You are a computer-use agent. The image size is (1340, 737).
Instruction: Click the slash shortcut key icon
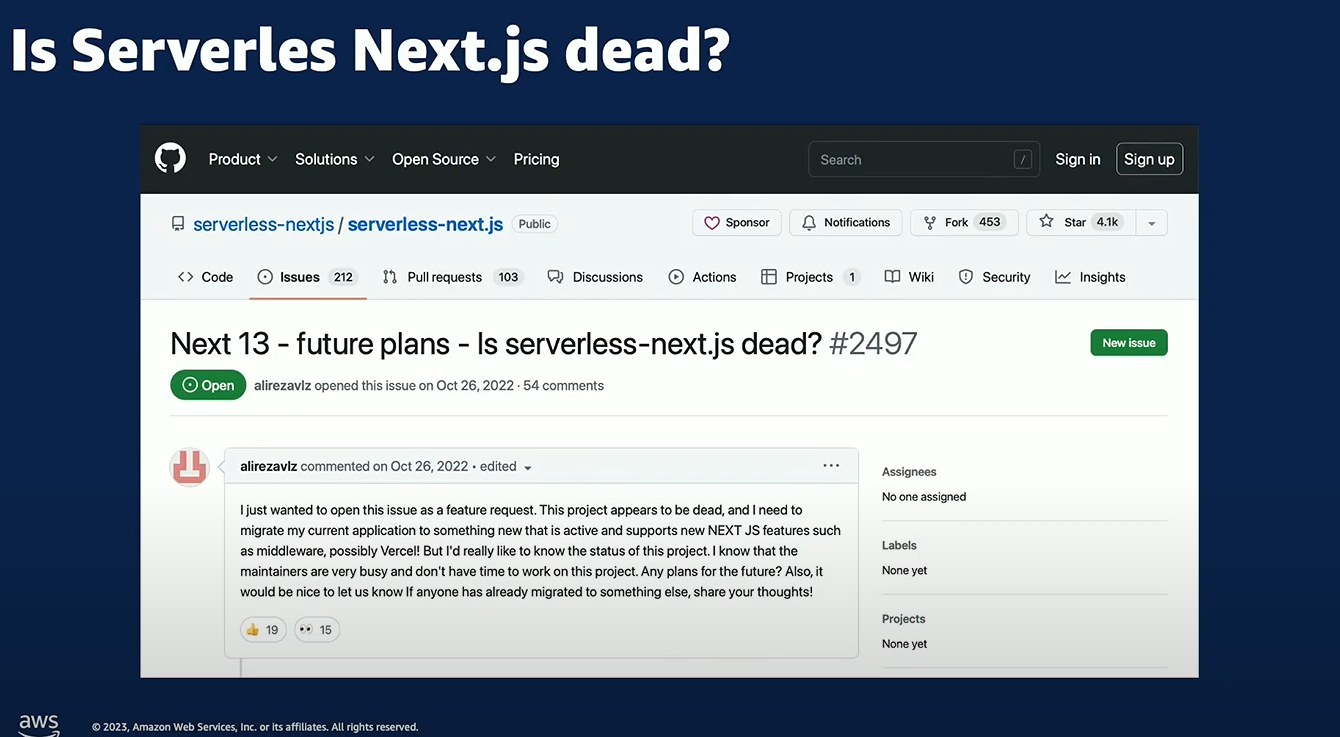point(1022,159)
